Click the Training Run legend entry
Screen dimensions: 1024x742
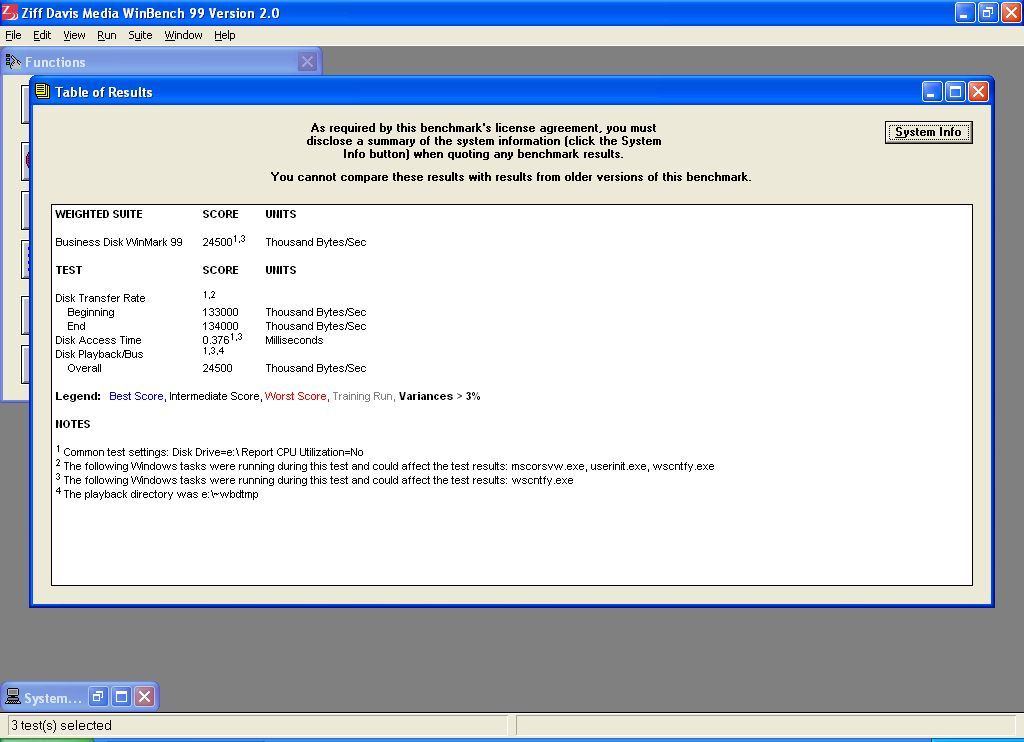pyautogui.click(x=362, y=396)
